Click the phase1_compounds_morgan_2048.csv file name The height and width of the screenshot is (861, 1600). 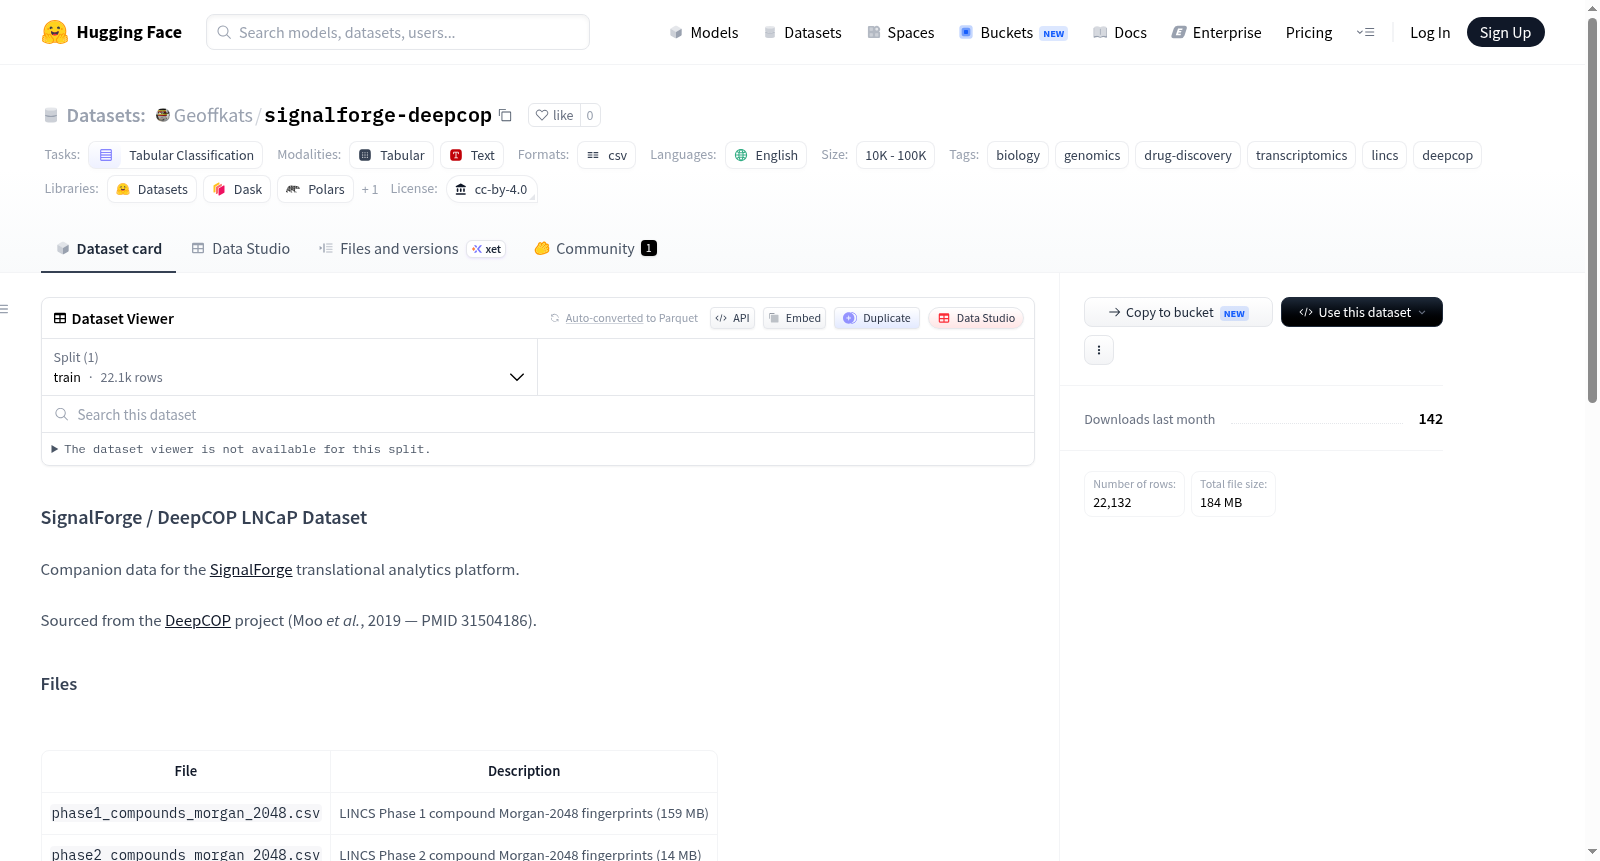point(186,814)
